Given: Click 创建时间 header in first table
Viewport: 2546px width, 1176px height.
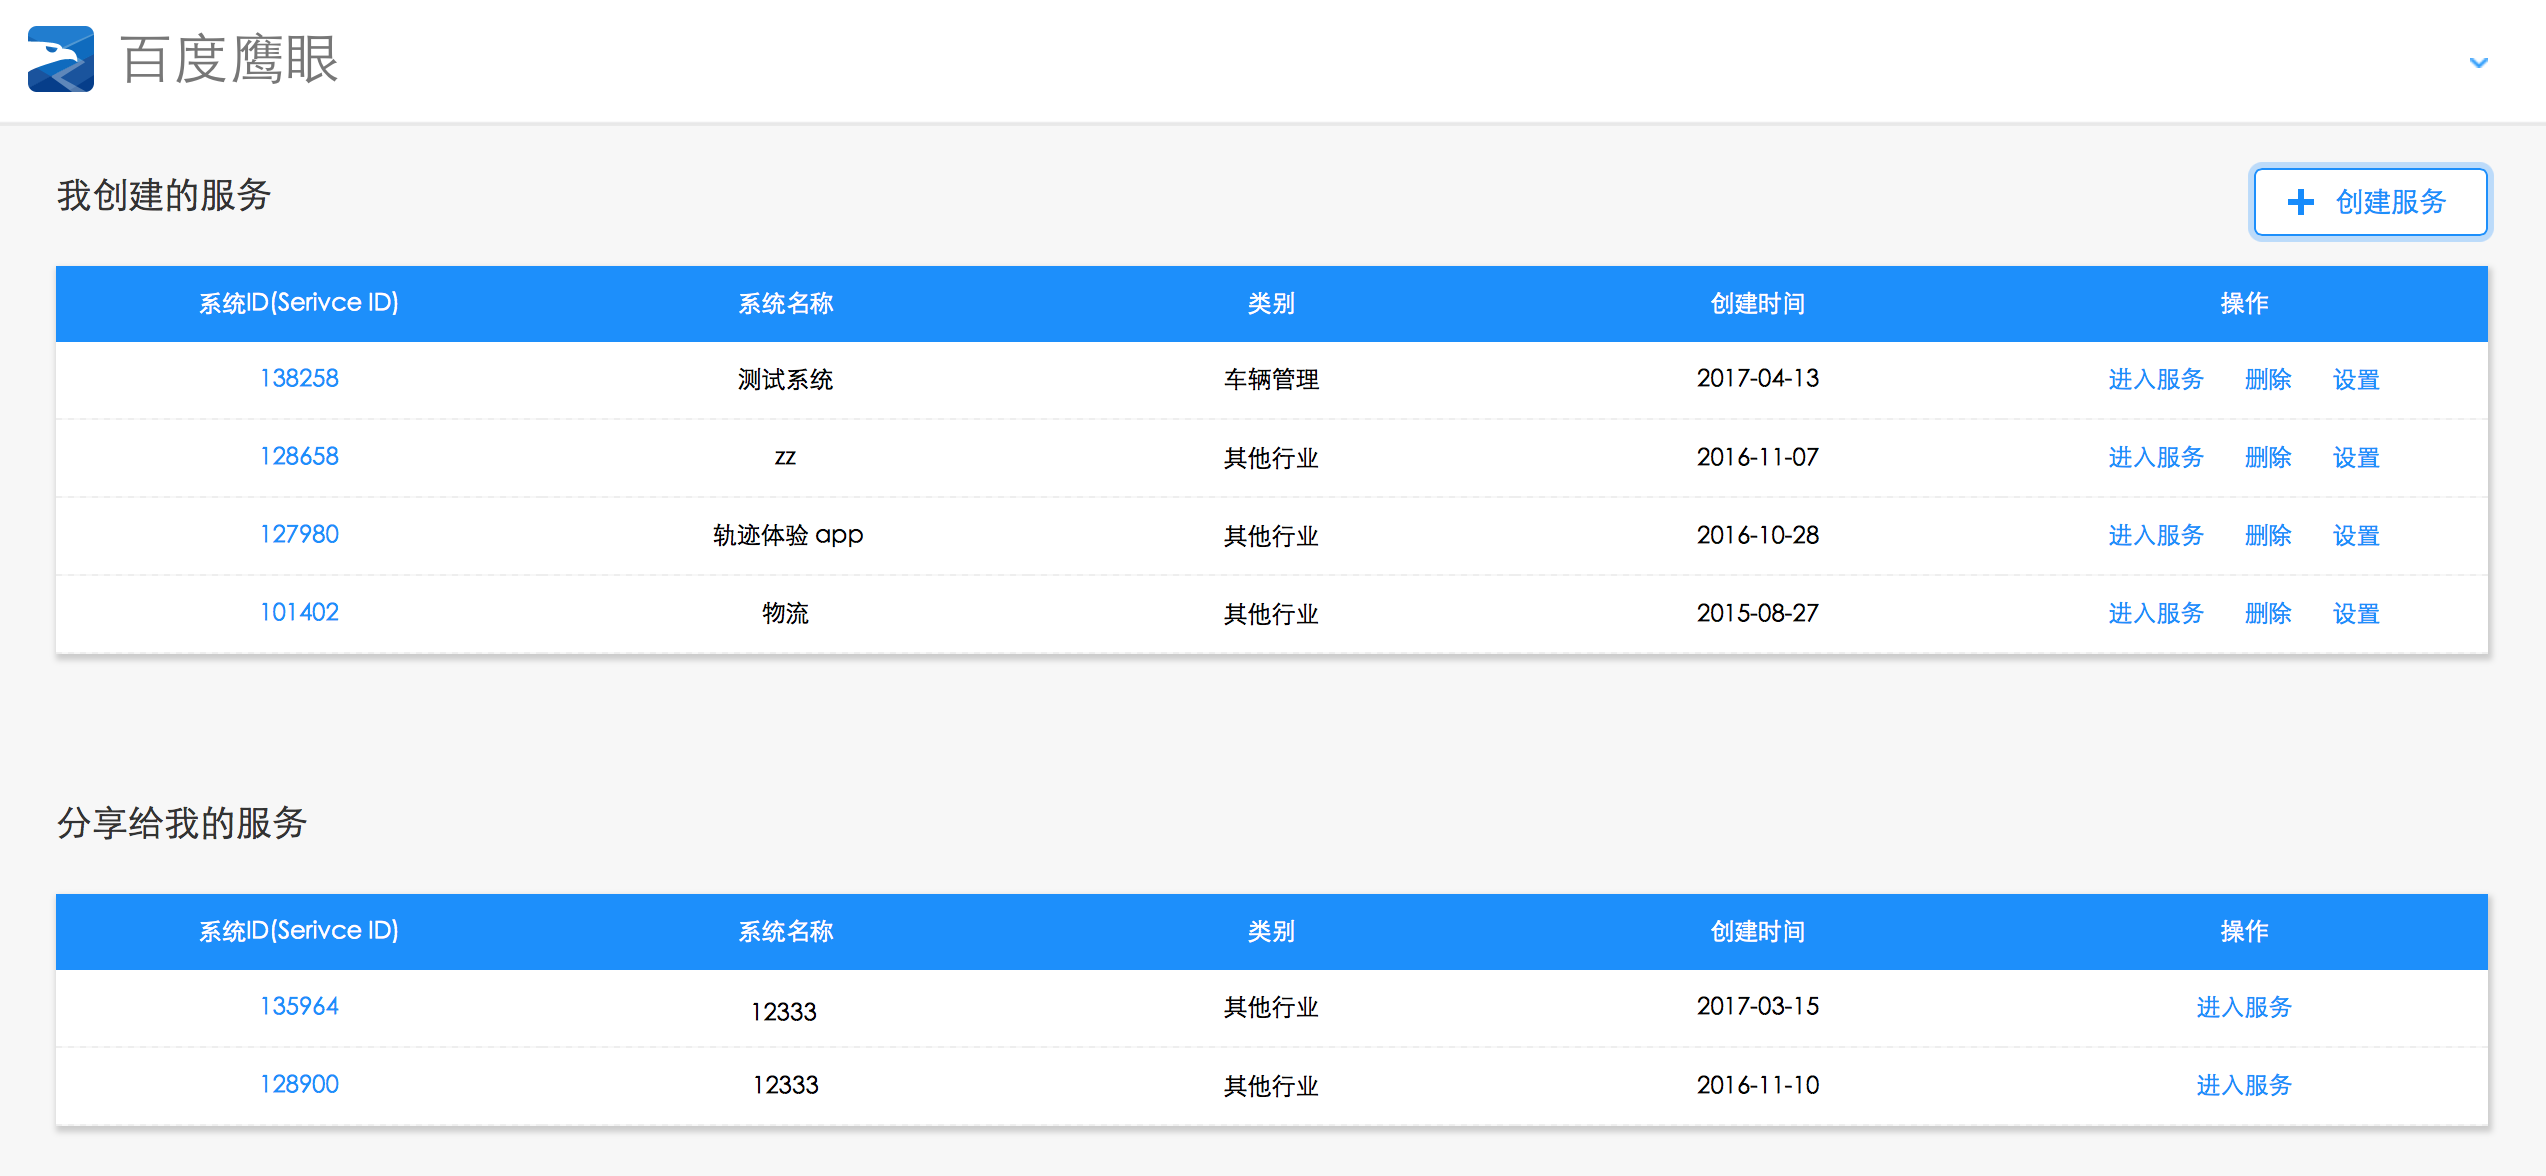Looking at the screenshot, I should 1757,303.
